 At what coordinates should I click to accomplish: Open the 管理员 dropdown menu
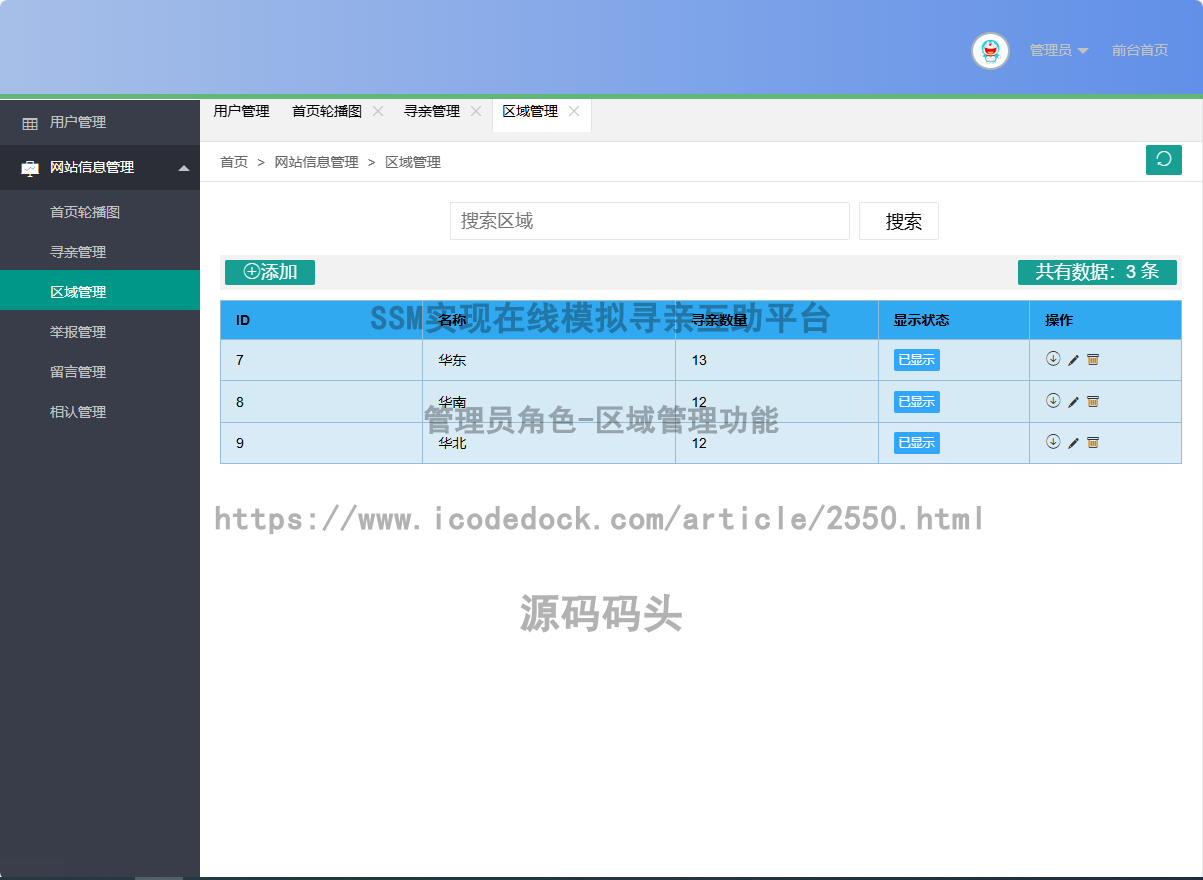[1058, 50]
